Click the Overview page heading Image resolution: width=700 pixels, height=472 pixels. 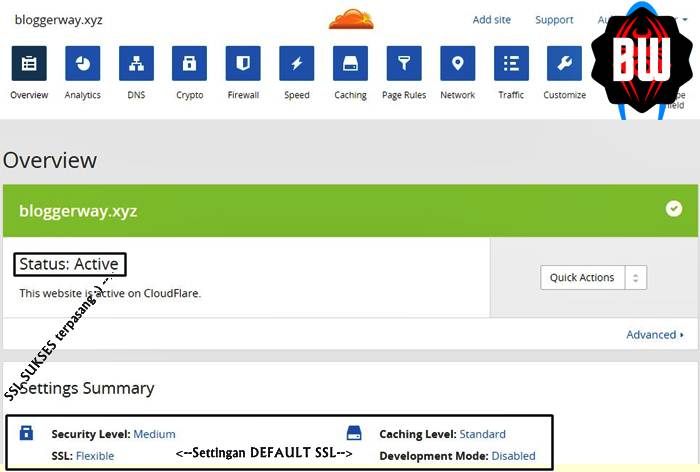[50, 160]
